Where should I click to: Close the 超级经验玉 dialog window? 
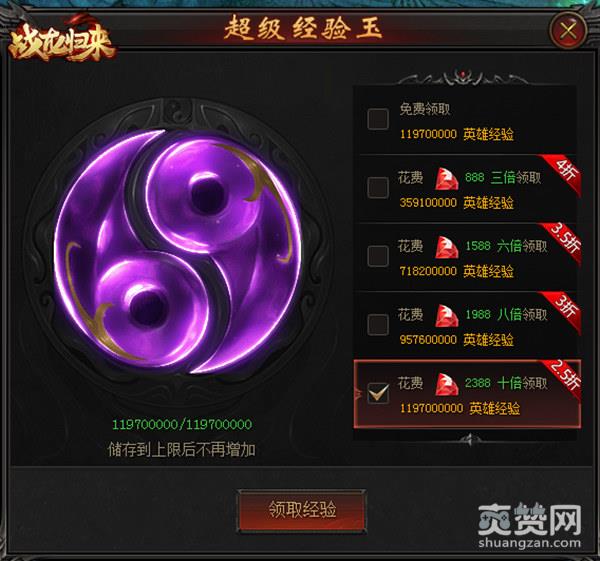point(568,30)
